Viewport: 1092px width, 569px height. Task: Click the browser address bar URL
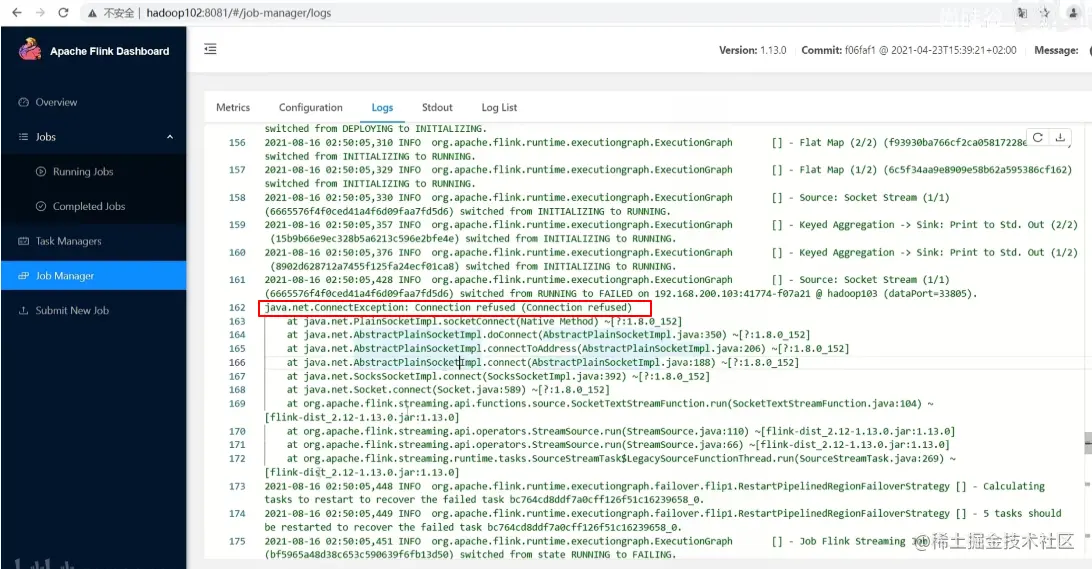(x=239, y=13)
